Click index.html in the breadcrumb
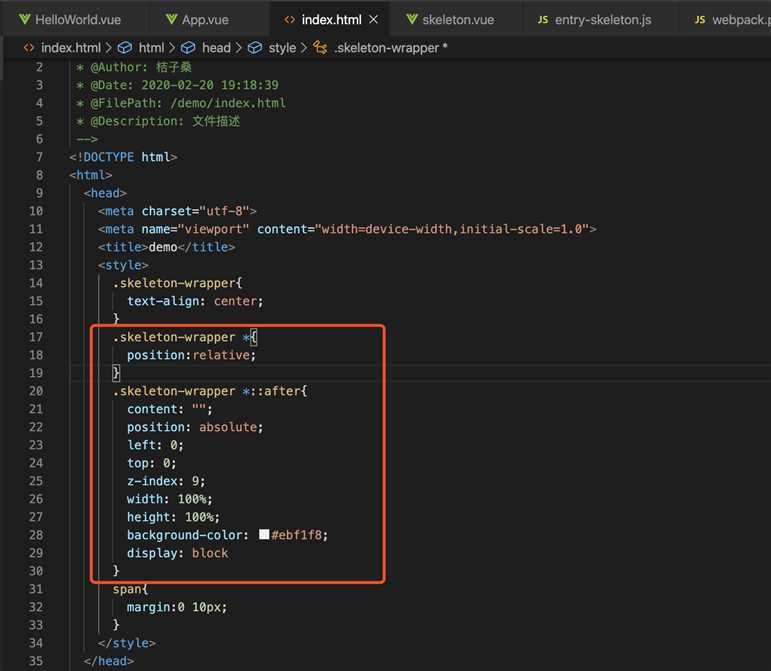The width and height of the screenshot is (771, 671). coord(70,48)
